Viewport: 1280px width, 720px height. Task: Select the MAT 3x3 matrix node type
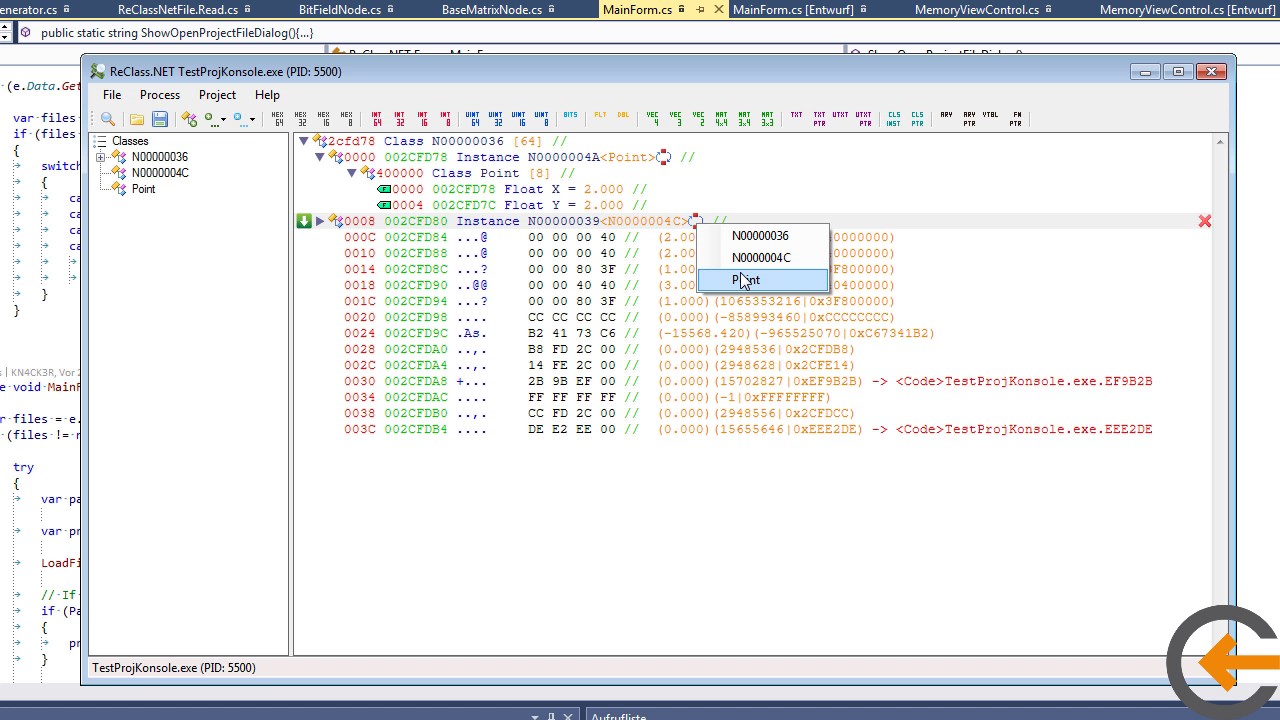click(768, 119)
